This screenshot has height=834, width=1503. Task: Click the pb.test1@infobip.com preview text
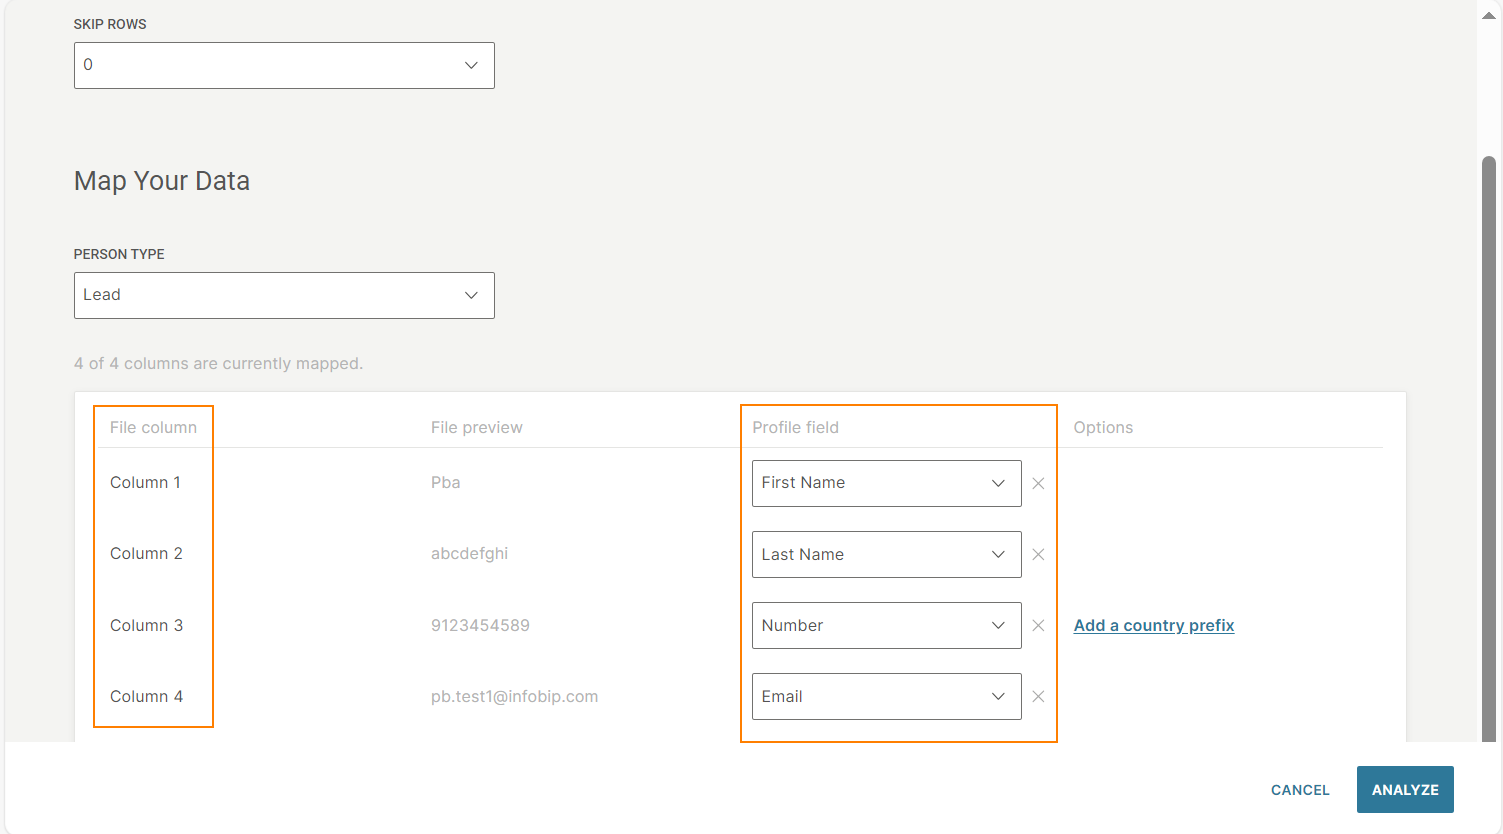(514, 697)
